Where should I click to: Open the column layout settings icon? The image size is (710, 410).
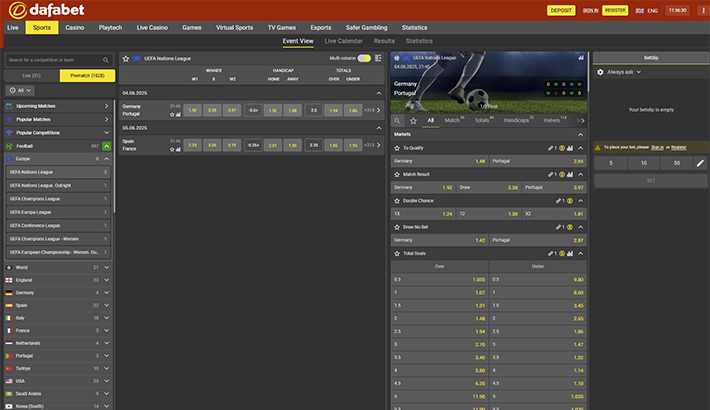(x=378, y=58)
